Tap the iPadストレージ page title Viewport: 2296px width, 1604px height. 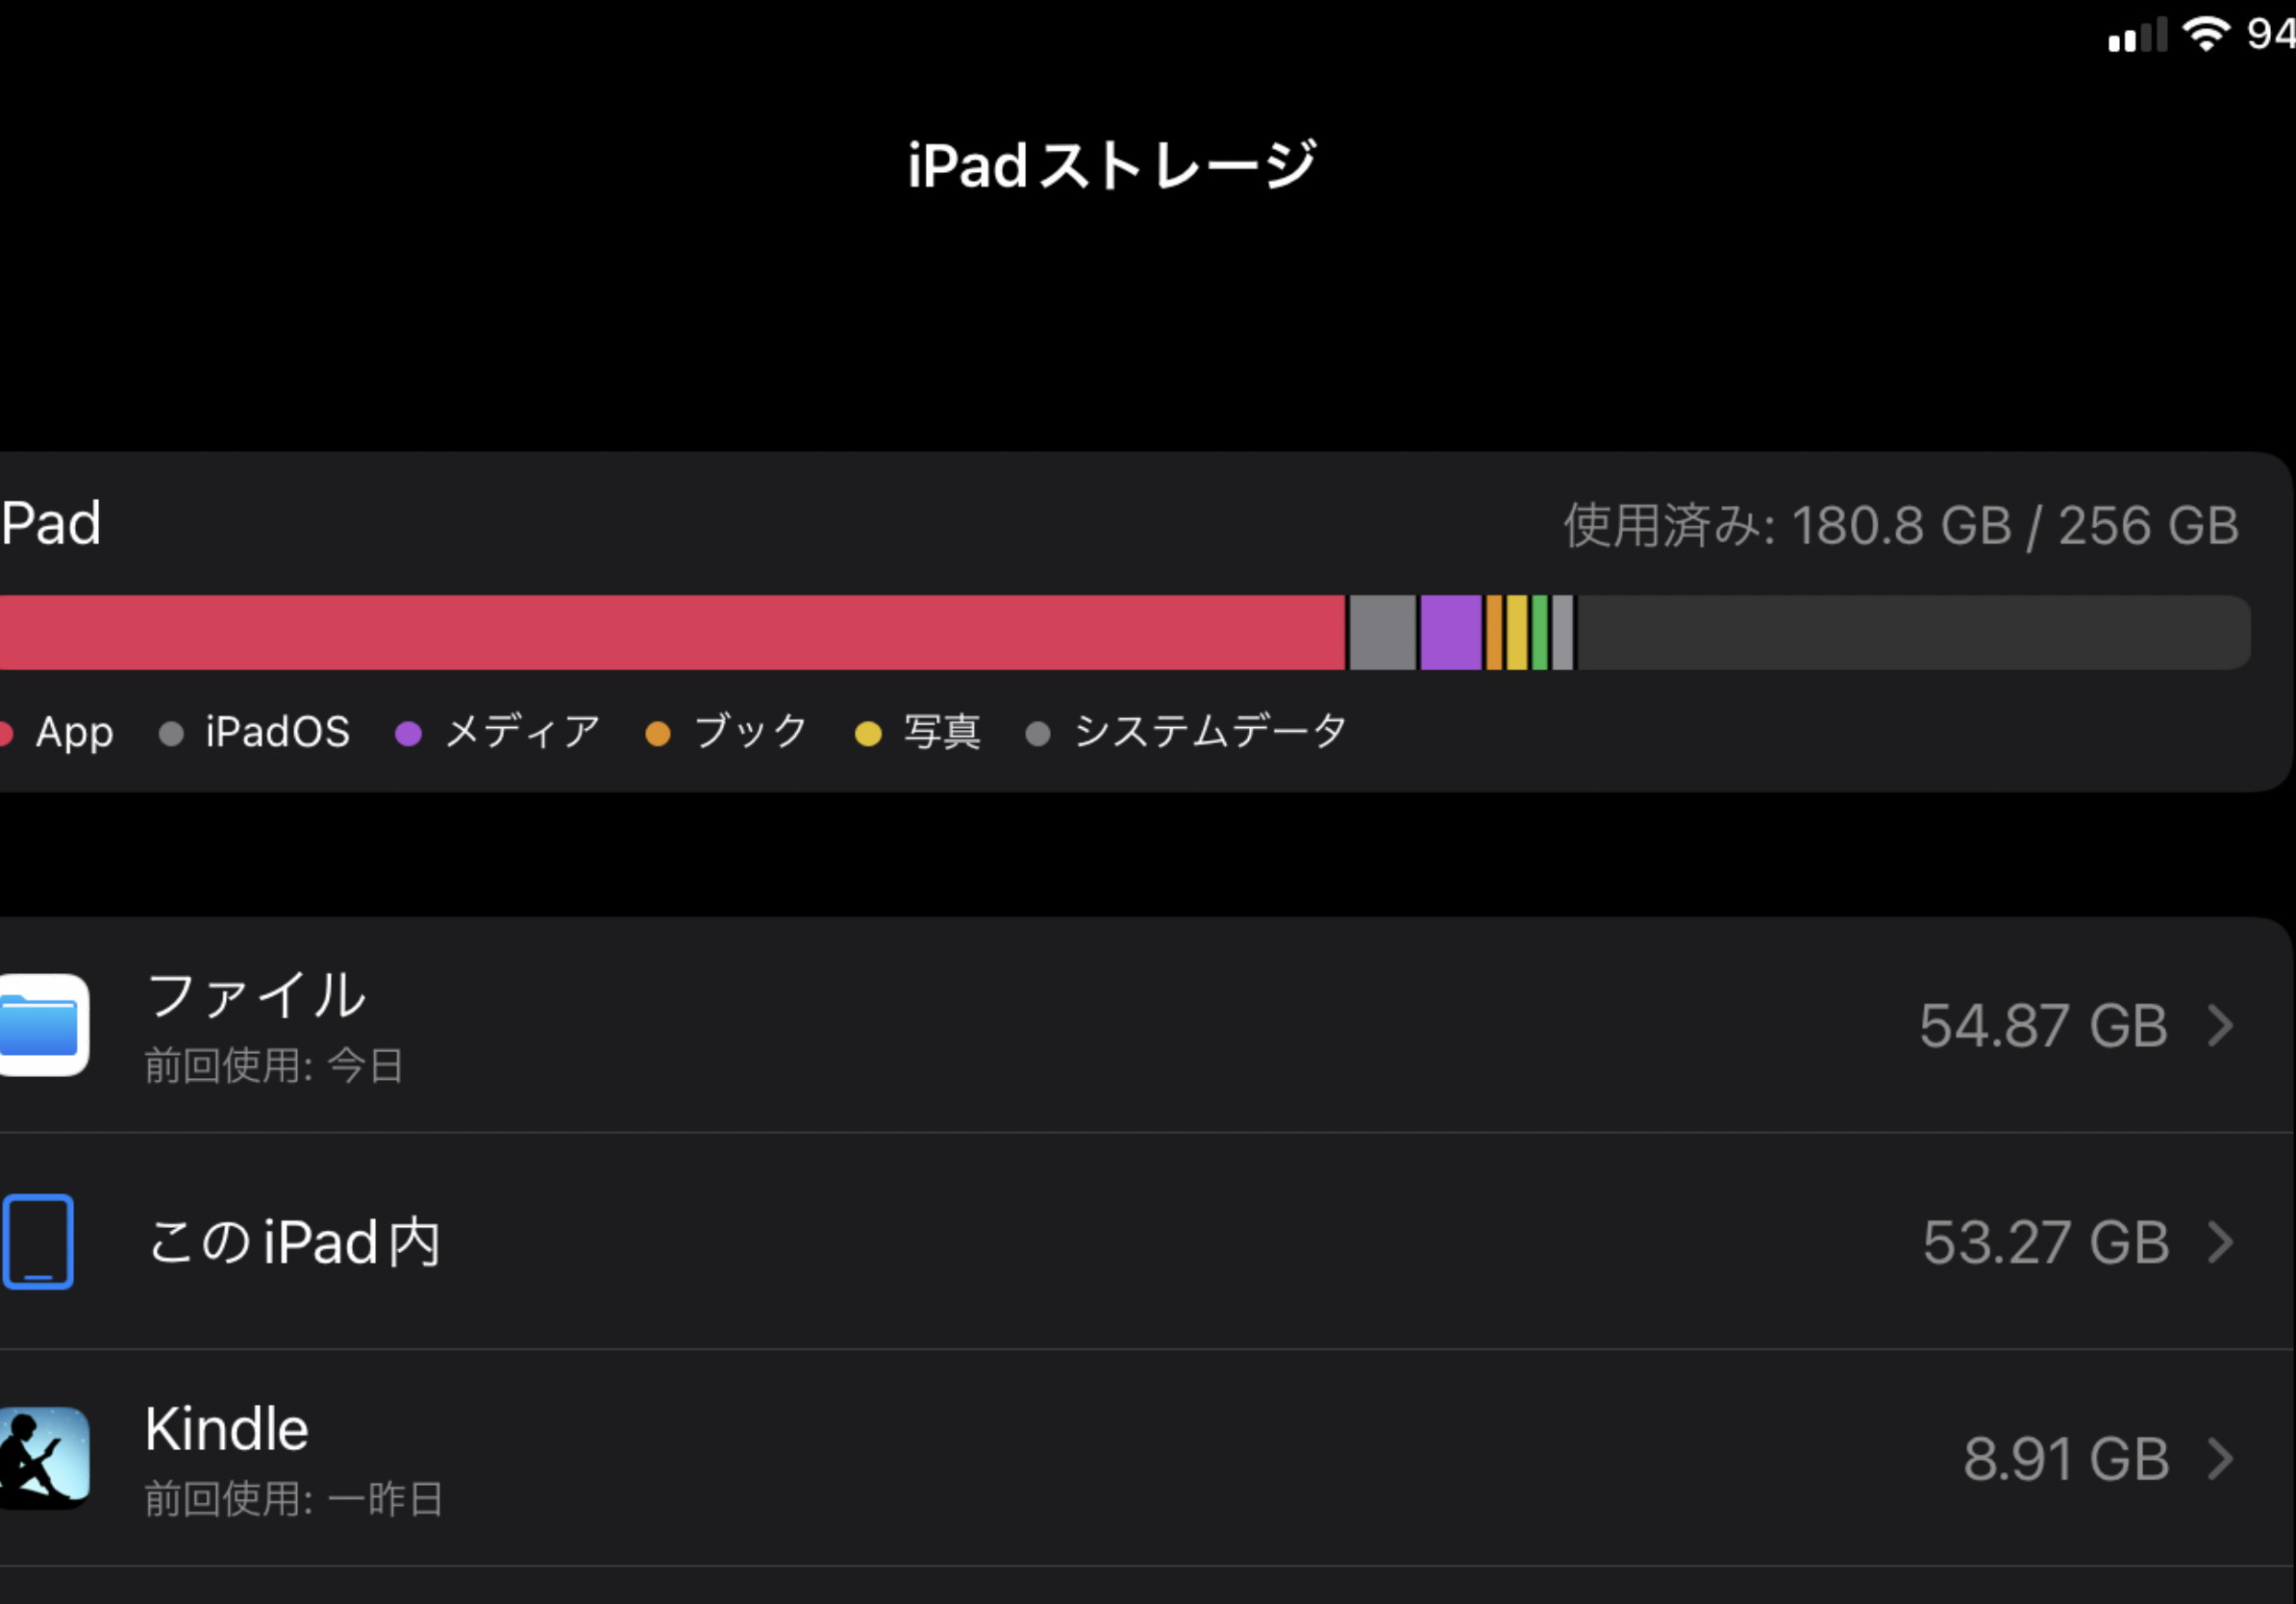(x=1111, y=166)
